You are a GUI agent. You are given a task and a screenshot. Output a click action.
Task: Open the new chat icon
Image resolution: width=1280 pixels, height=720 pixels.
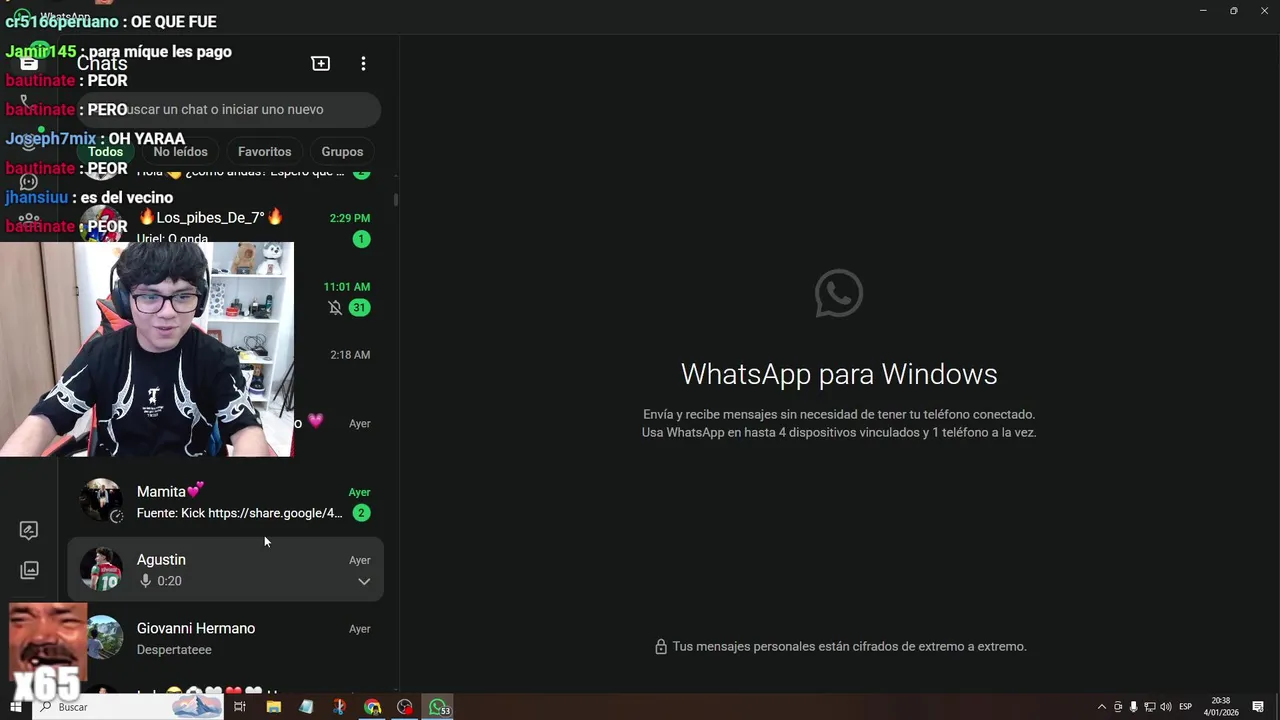pos(321,63)
